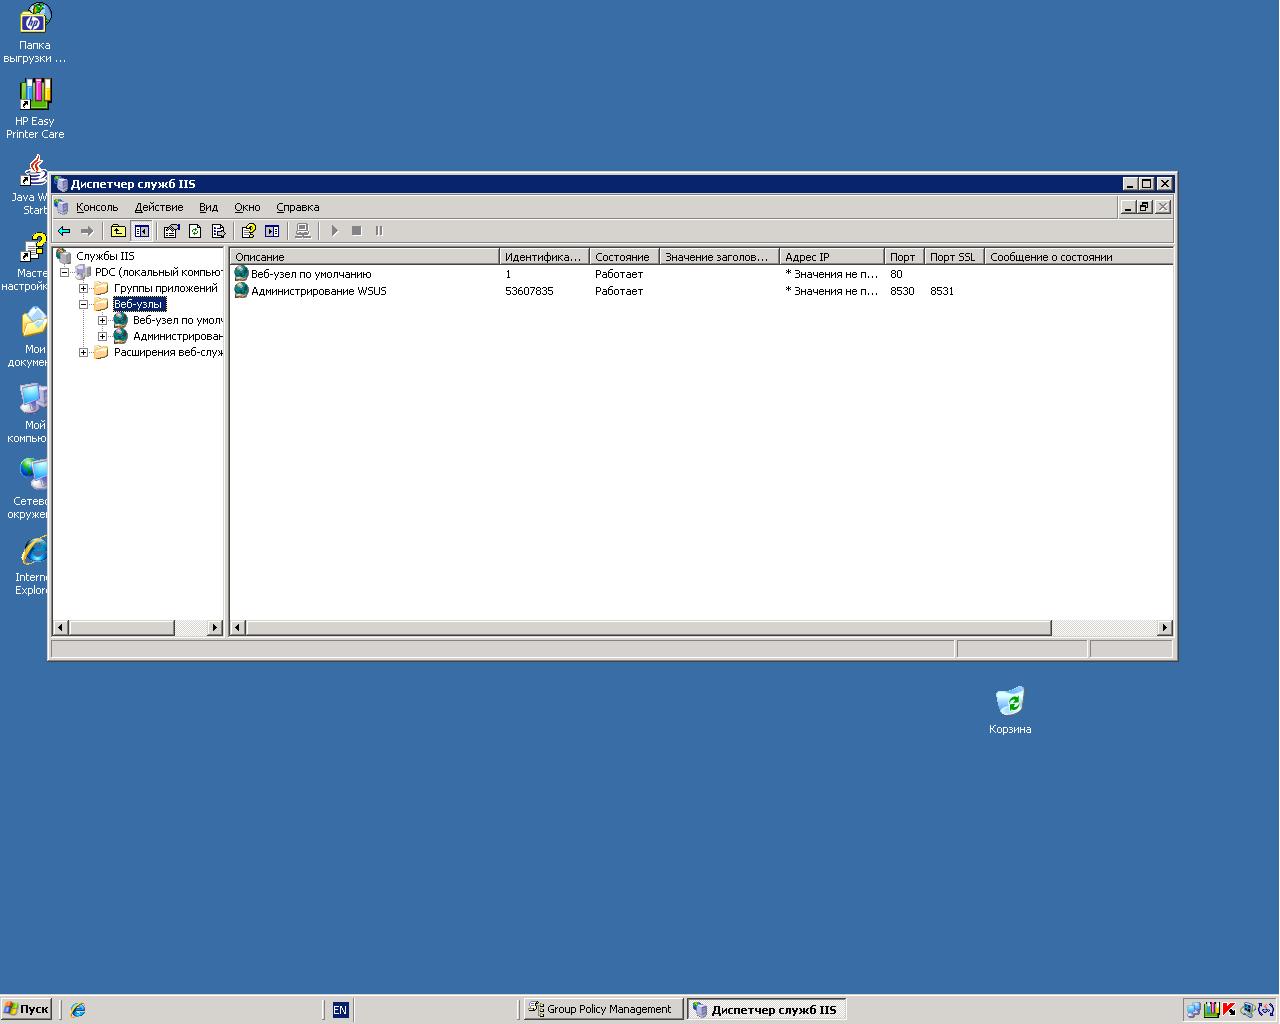Screen dimensions: 1280x1024
Task: Toggle the action pane toolbar icon
Action: click(x=272, y=231)
